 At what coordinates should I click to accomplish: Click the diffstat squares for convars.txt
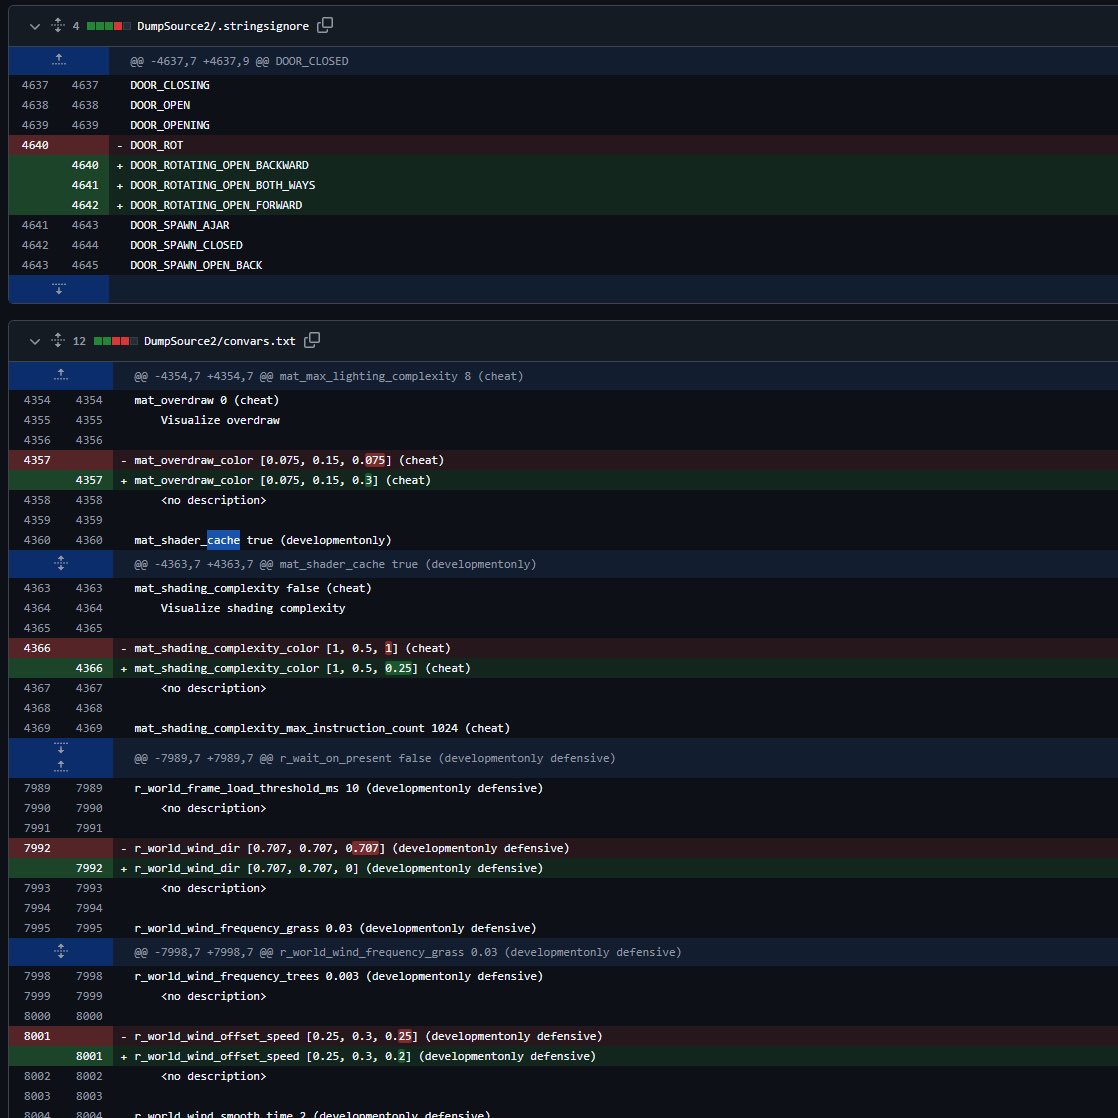coord(116,342)
